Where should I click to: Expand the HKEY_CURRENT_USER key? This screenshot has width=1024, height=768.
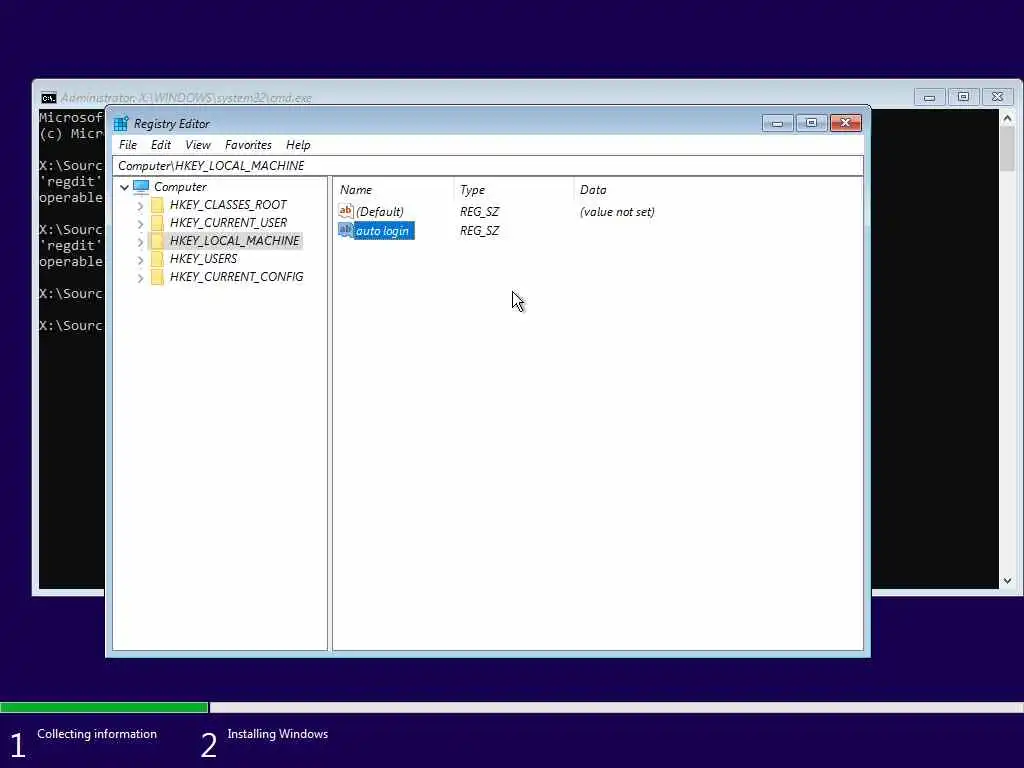click(140, 224)
